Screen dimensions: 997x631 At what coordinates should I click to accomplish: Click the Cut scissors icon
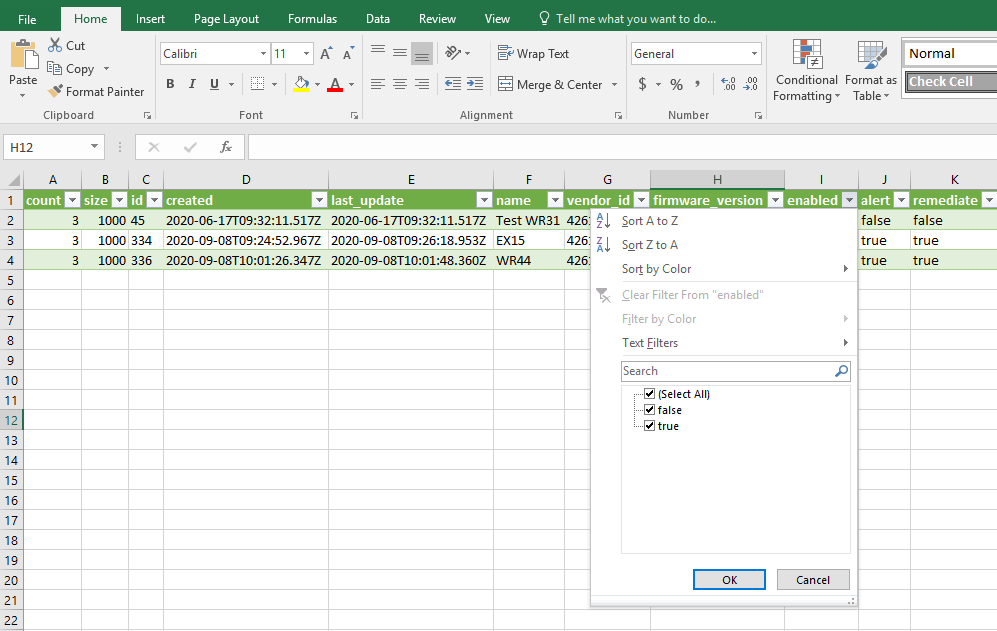pyautogui.click(x=55, y=45)
